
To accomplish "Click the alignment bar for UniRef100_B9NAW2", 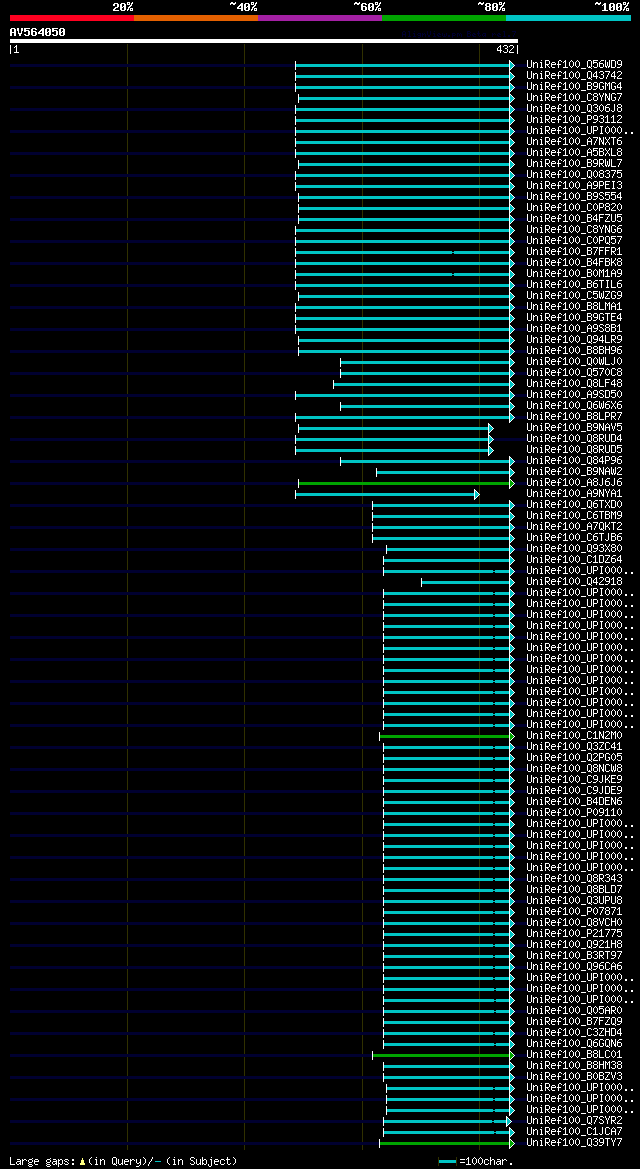I will point(445,472).
